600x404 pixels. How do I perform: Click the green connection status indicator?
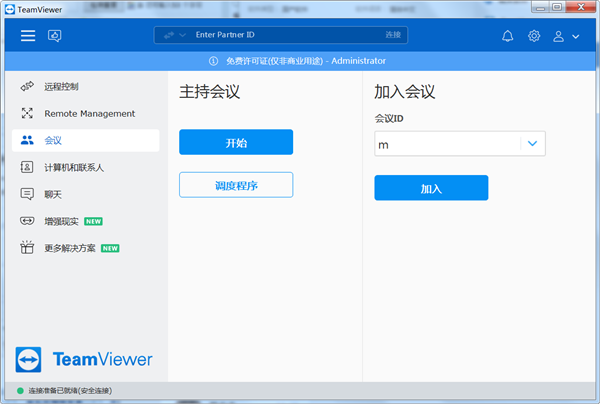click(x=20, y=391)
